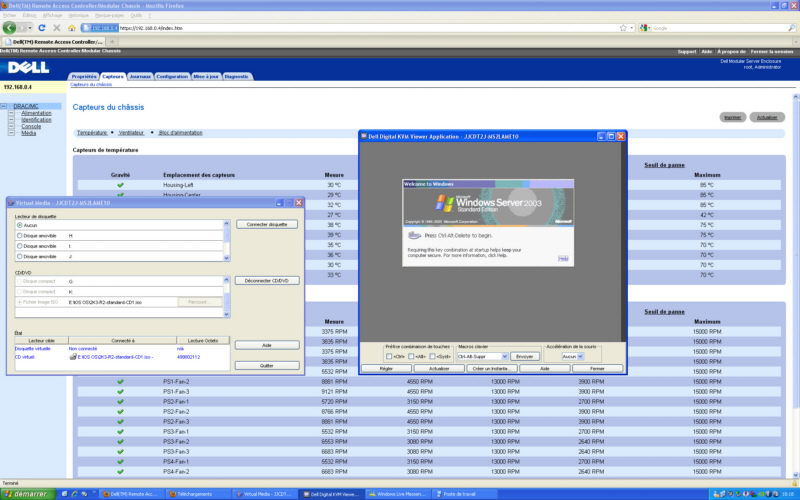Jump to Bloc d'alimentation section link
800x500 pixels.
coord(181,133)
